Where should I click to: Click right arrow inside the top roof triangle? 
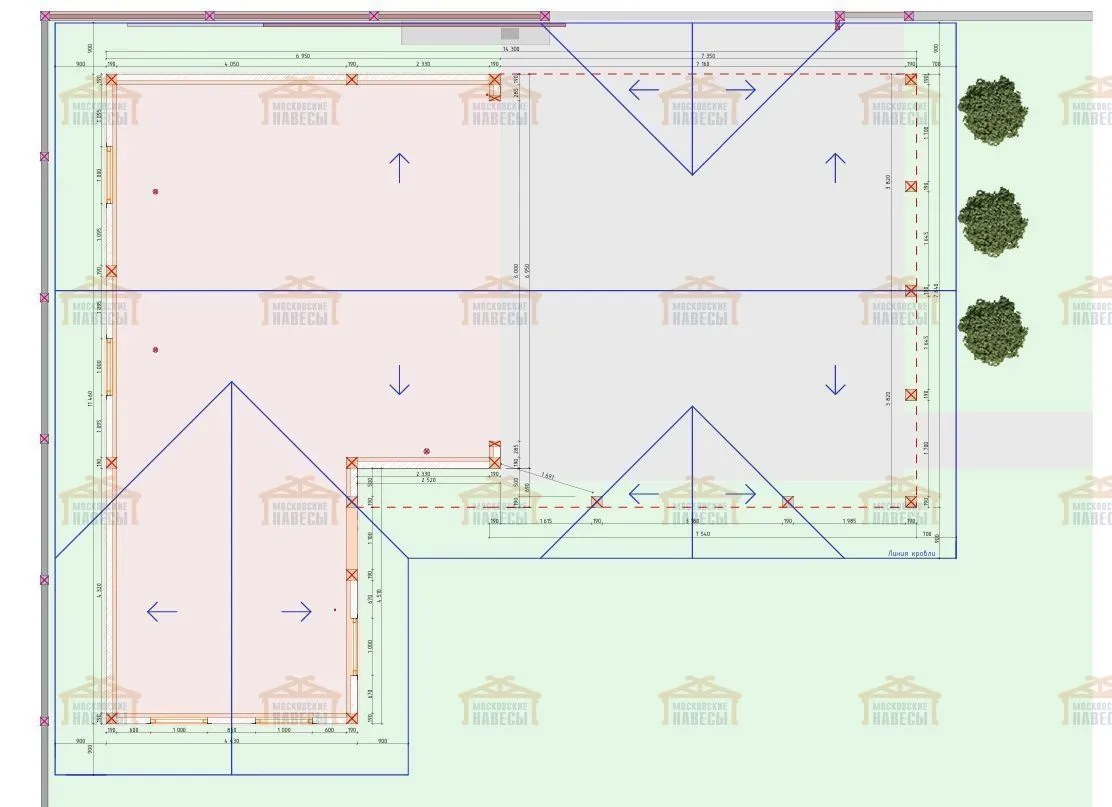[x=740, y=90]
